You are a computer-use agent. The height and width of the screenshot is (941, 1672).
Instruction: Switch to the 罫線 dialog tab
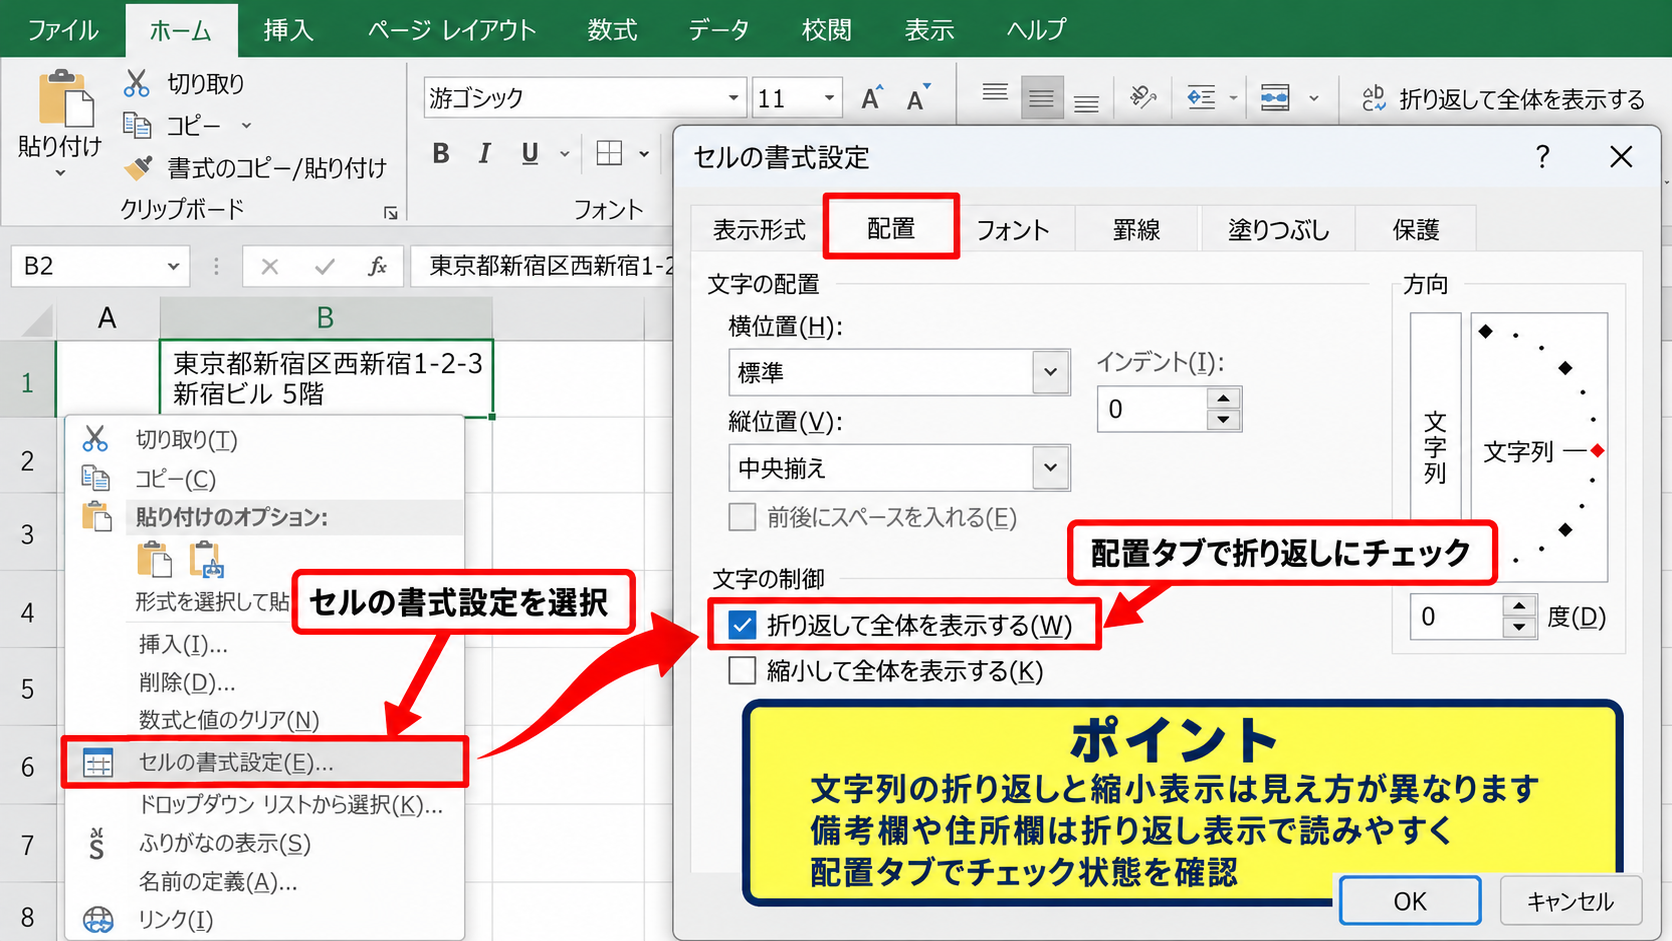tap(1137, 230)
